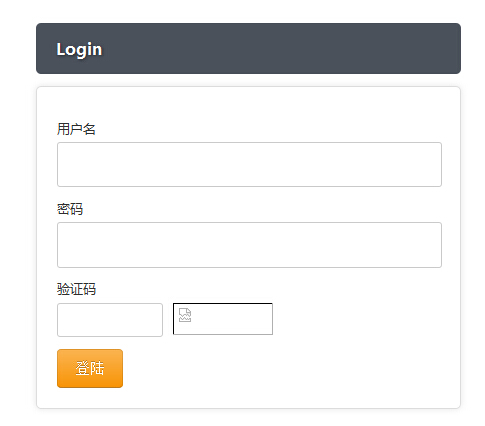Click the 用户名 label text
Viewport: 485px width, 426px height.
(76, 129)
